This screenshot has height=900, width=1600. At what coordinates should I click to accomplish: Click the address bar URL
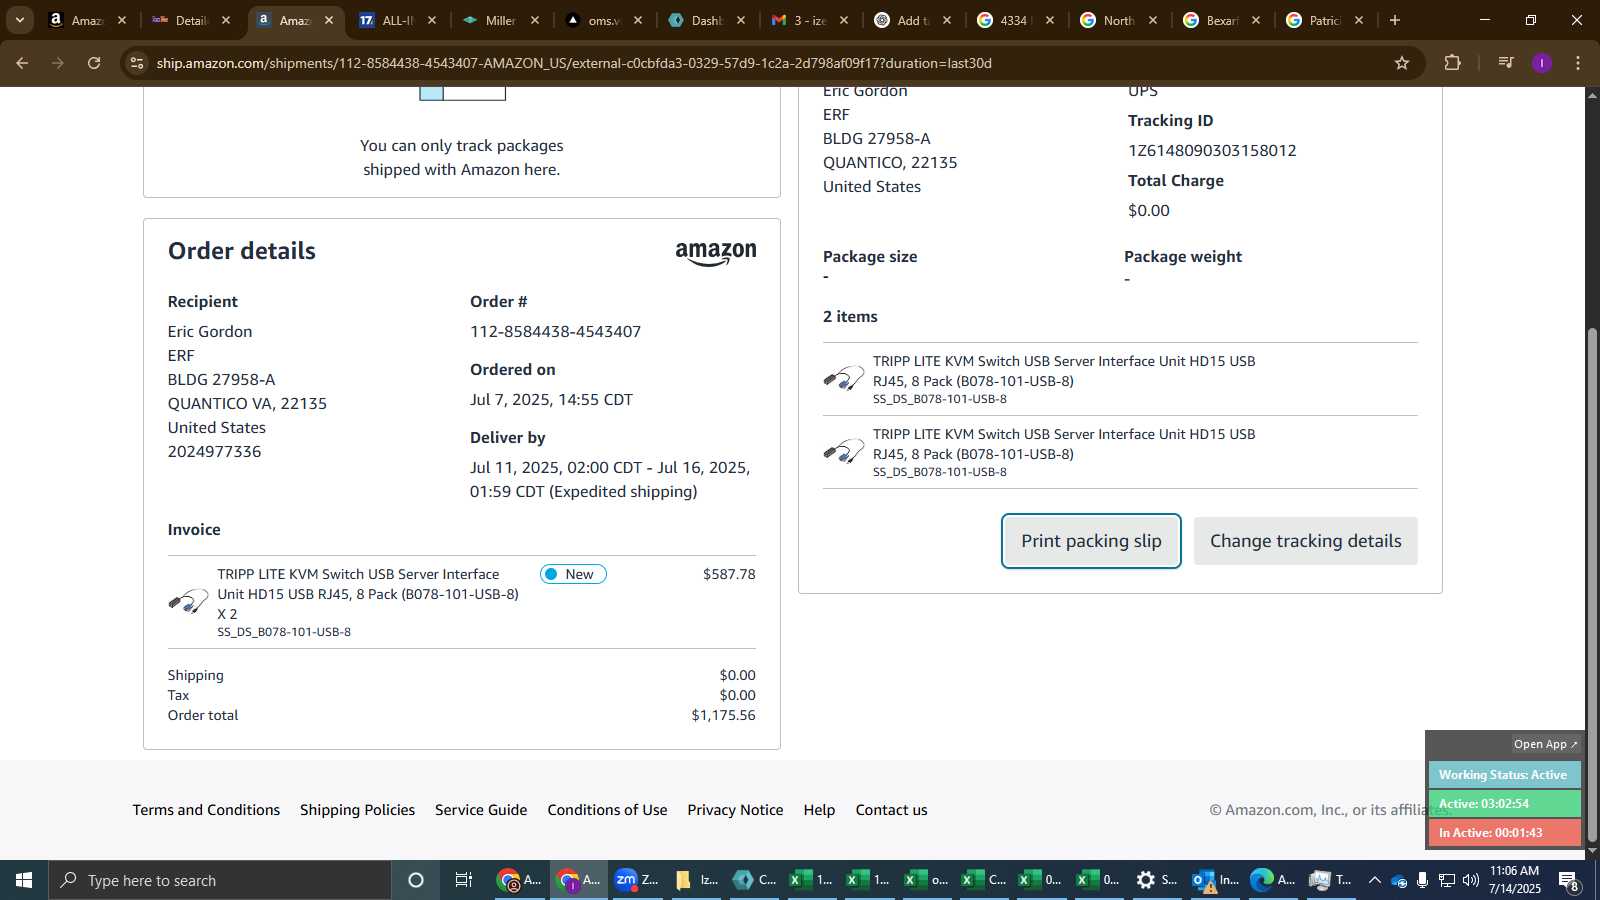(574, 63)
